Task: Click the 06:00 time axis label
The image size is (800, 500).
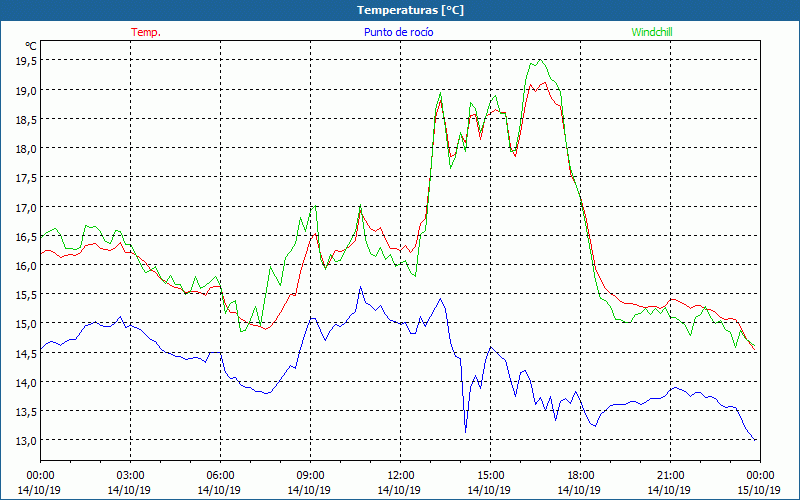Action: click(220, 476)
